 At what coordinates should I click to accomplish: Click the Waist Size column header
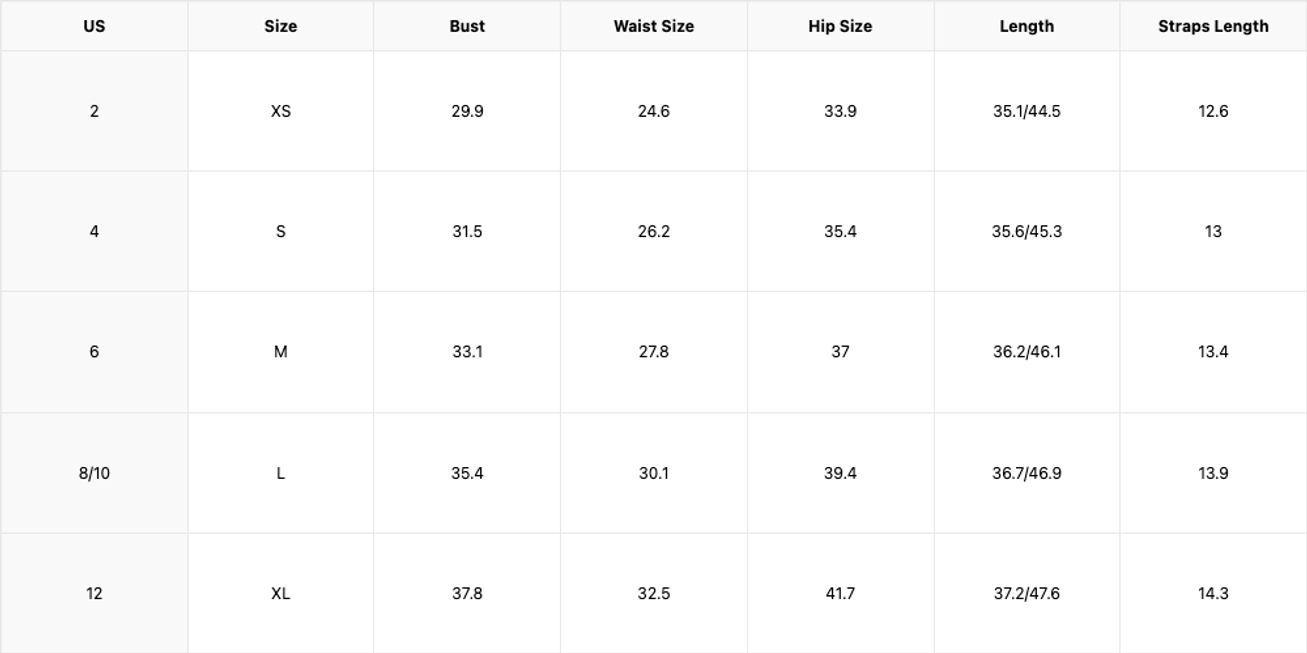(653, 27)
